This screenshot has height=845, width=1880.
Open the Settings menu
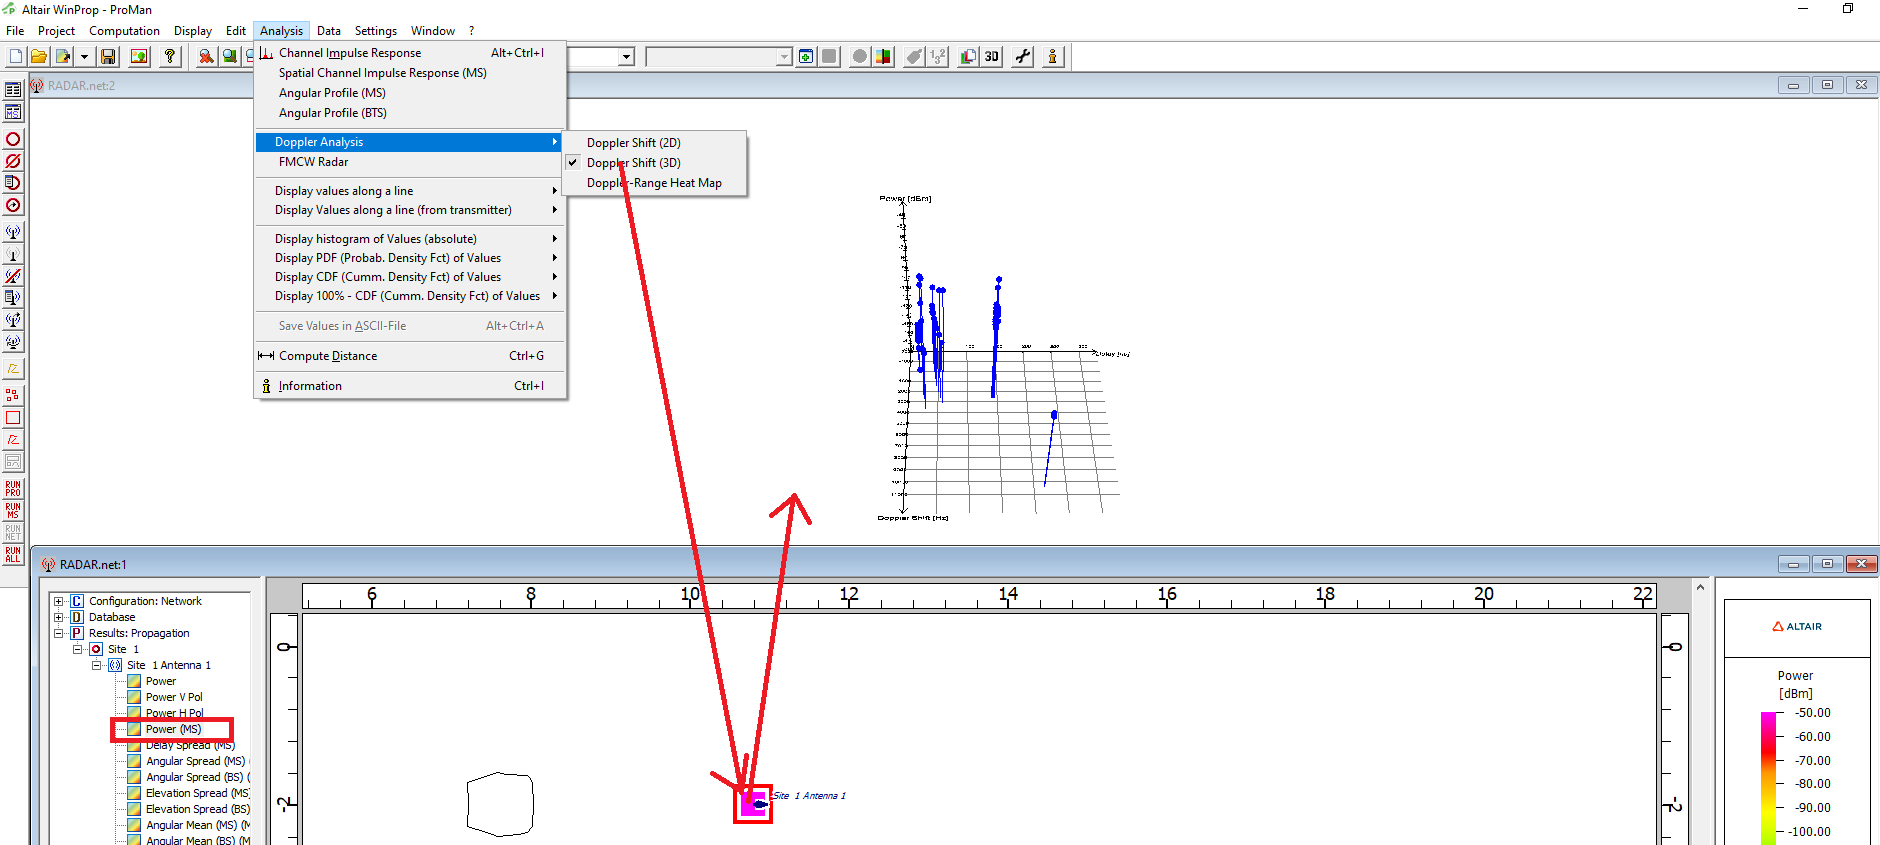pos(376,31)
